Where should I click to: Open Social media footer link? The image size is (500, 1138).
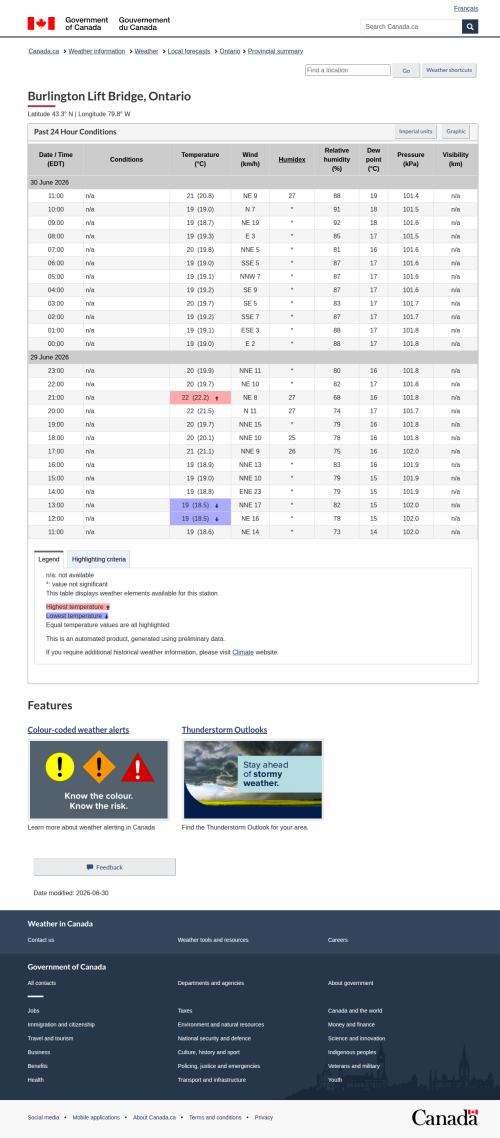coord(44,1118)
